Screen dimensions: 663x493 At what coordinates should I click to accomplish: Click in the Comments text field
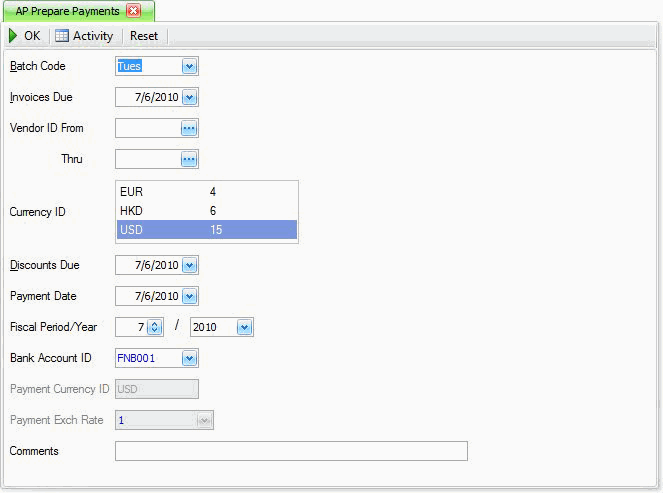point(291,451)
